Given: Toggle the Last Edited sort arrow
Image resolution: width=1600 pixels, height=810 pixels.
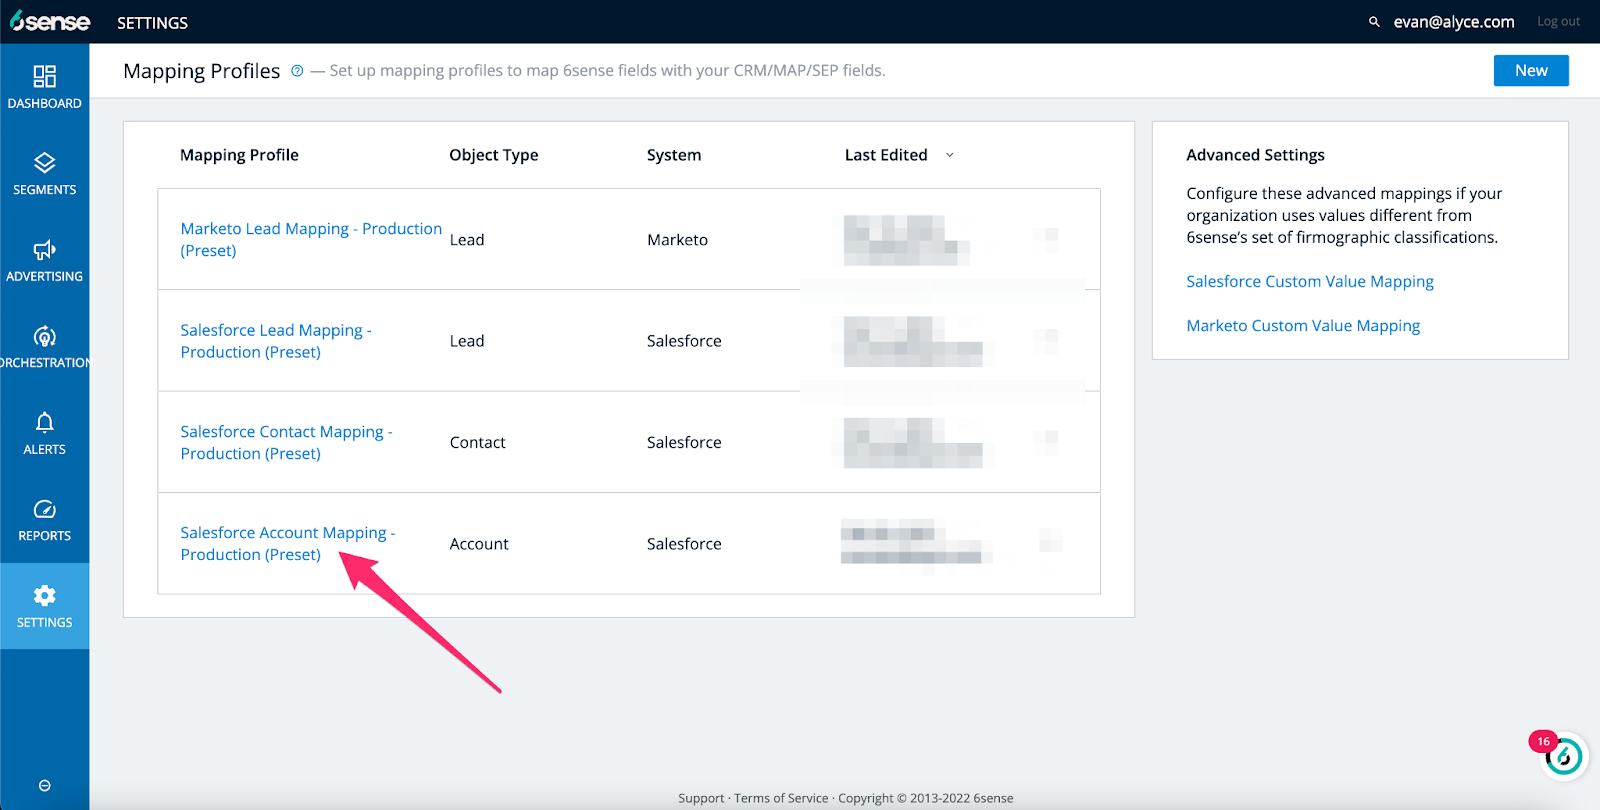Looking at the screenshot, I should point(950,155).
